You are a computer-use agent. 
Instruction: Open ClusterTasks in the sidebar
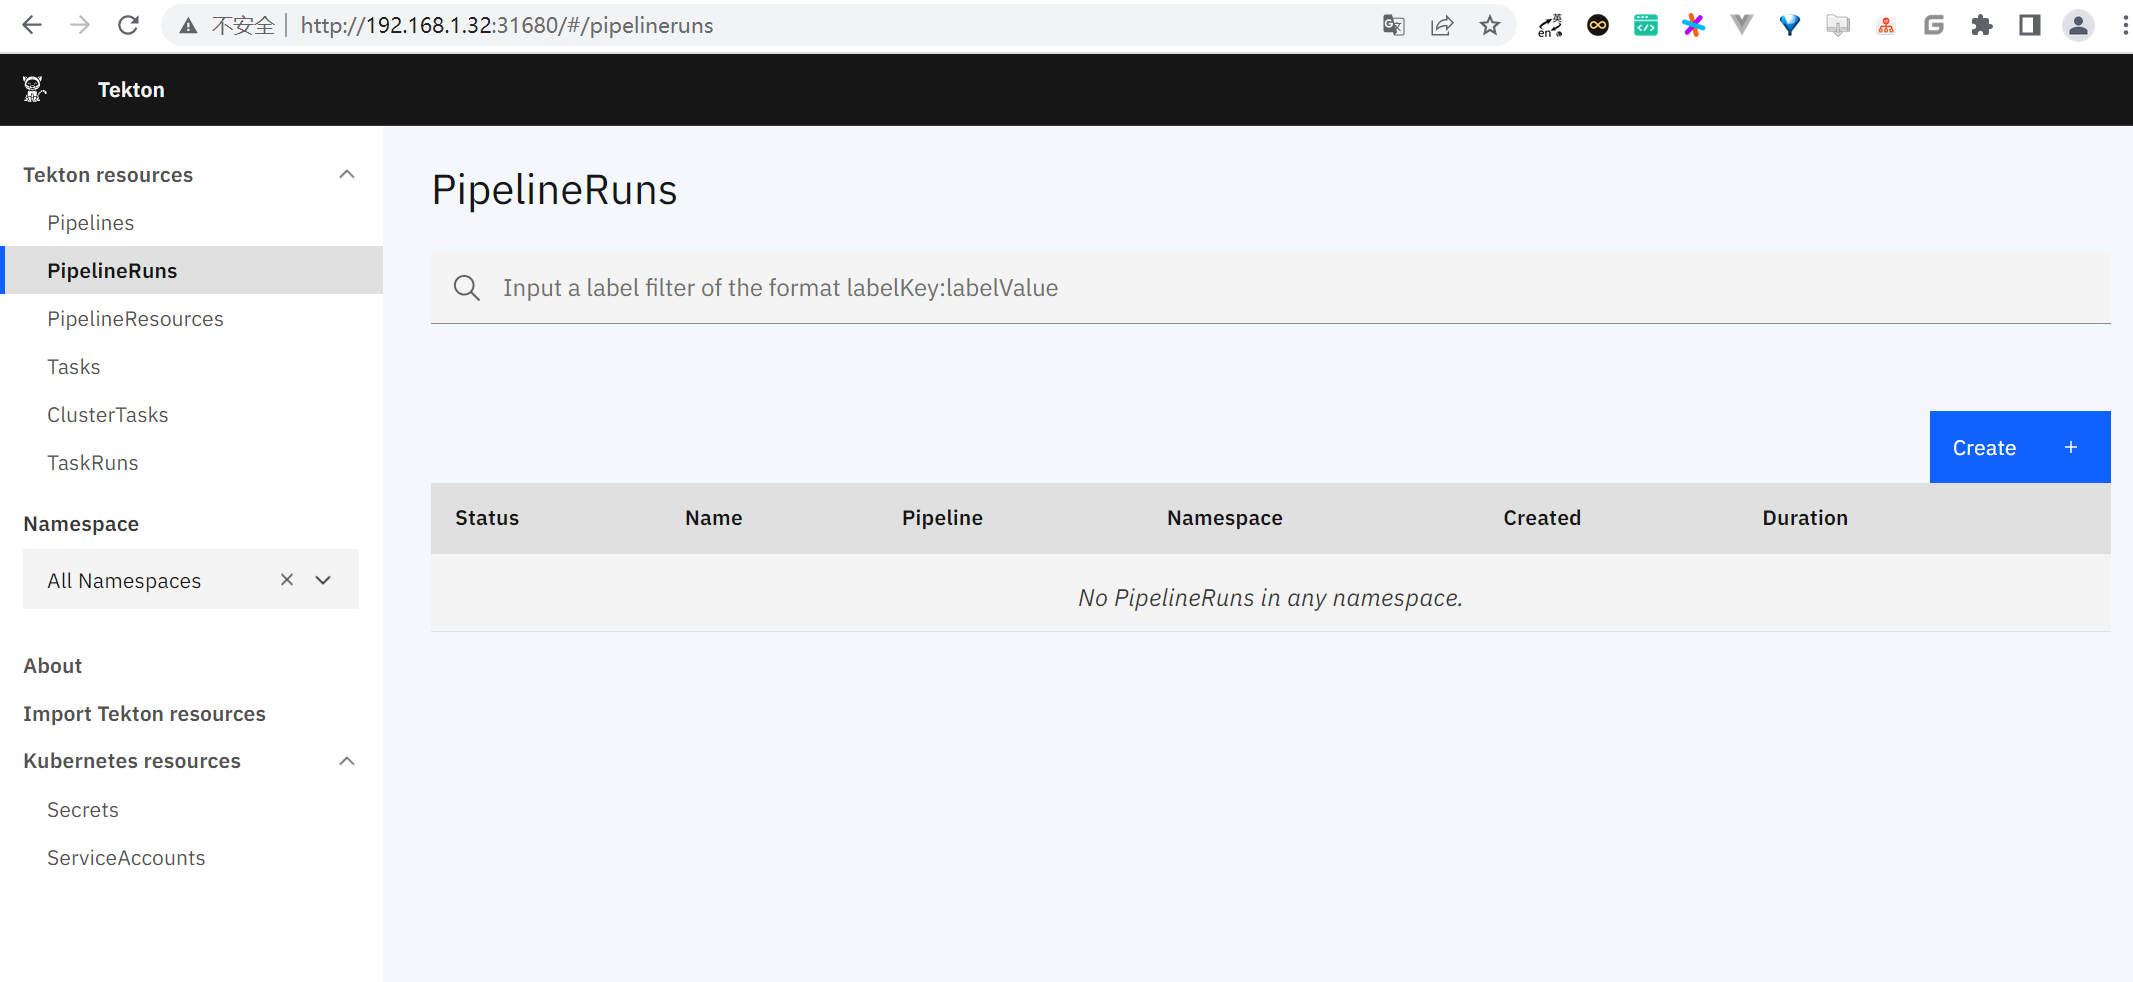pos(108,414)
